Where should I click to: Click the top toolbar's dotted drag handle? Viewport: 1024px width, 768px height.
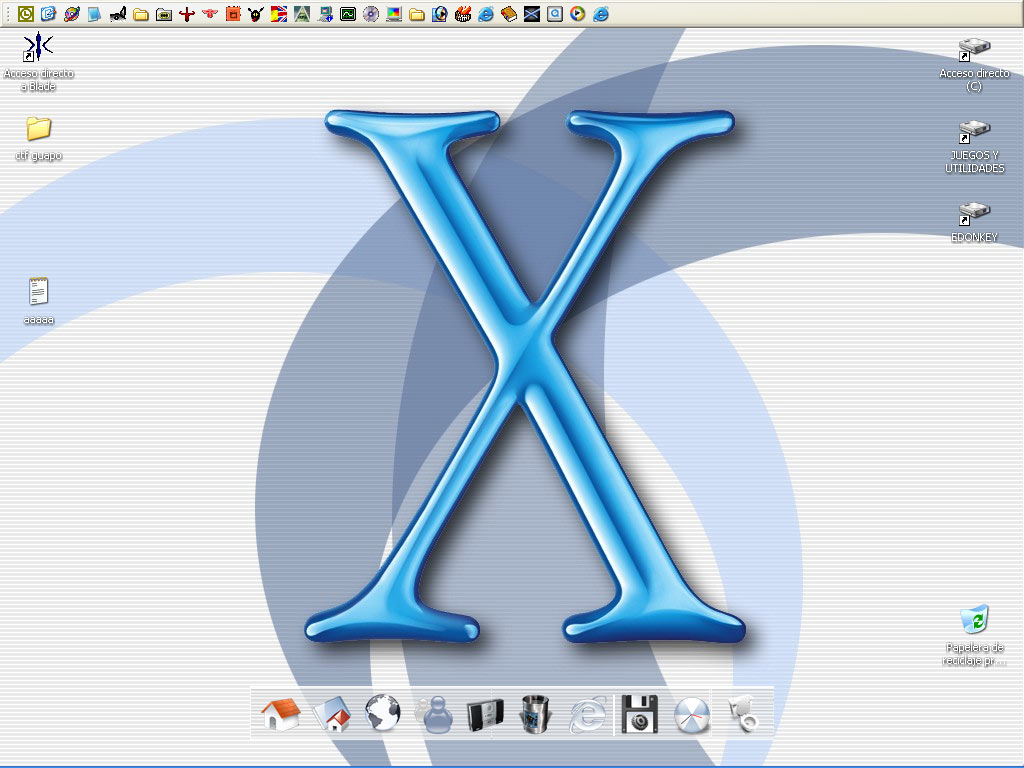pos(9,14)
